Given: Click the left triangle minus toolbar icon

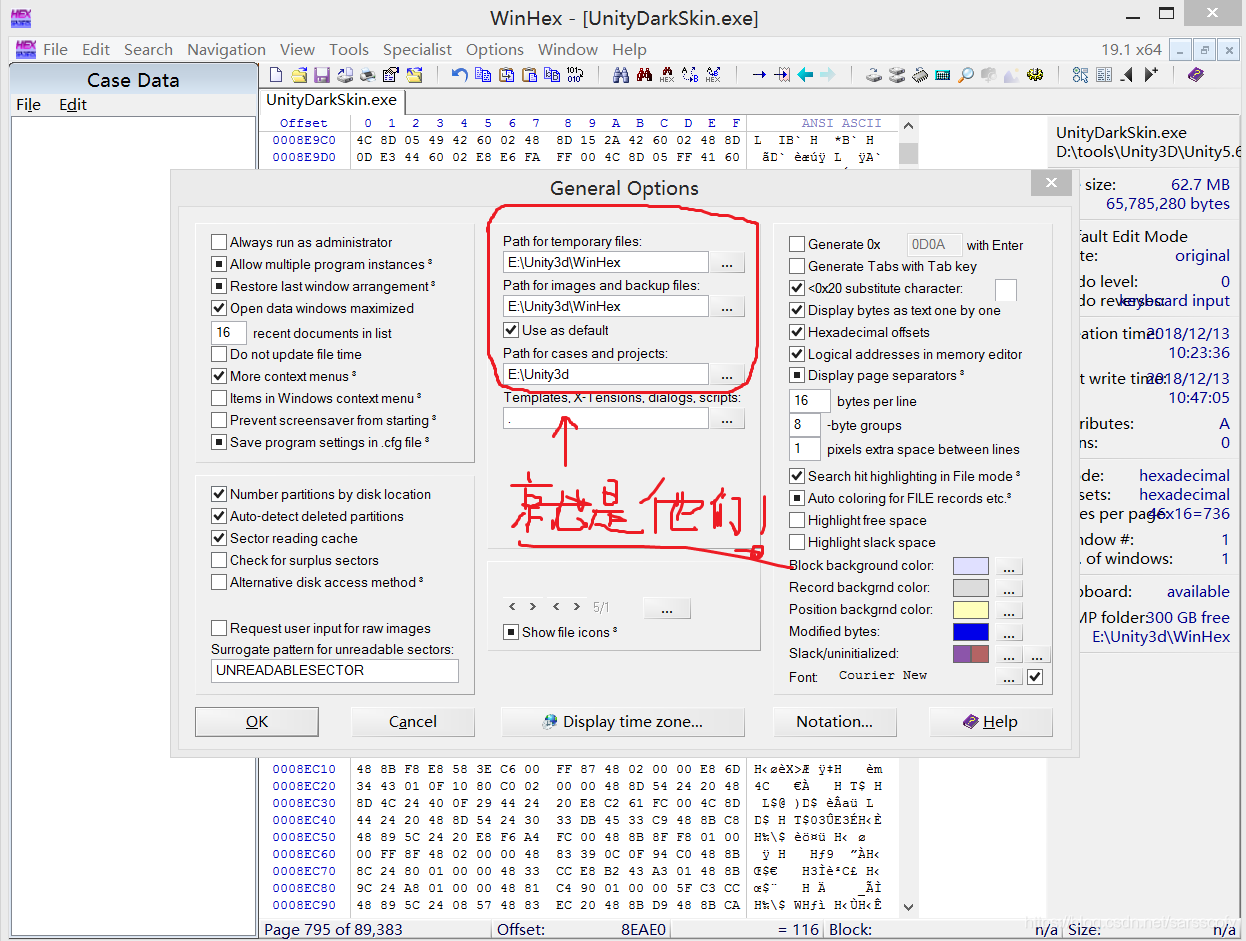Looking at the screenshot, I should point(1126,75).
